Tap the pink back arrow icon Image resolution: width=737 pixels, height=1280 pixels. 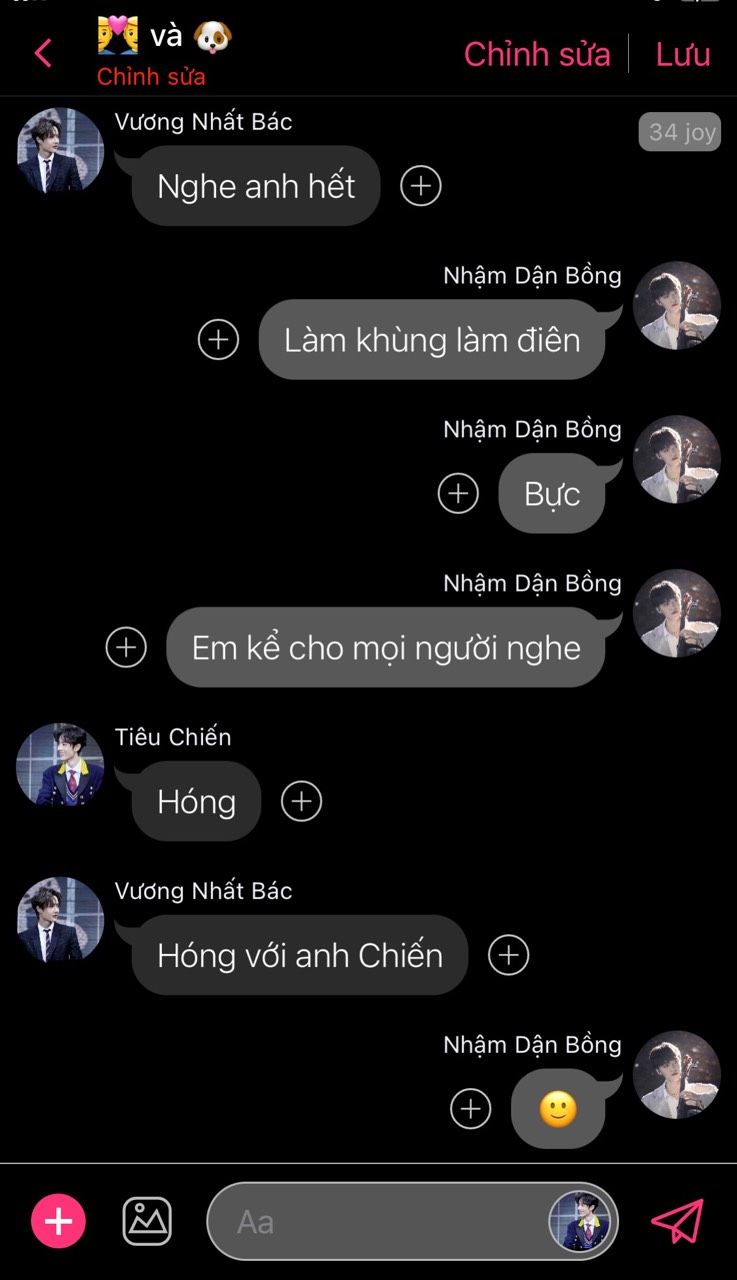pyautogui.click(x=43, y=53)
